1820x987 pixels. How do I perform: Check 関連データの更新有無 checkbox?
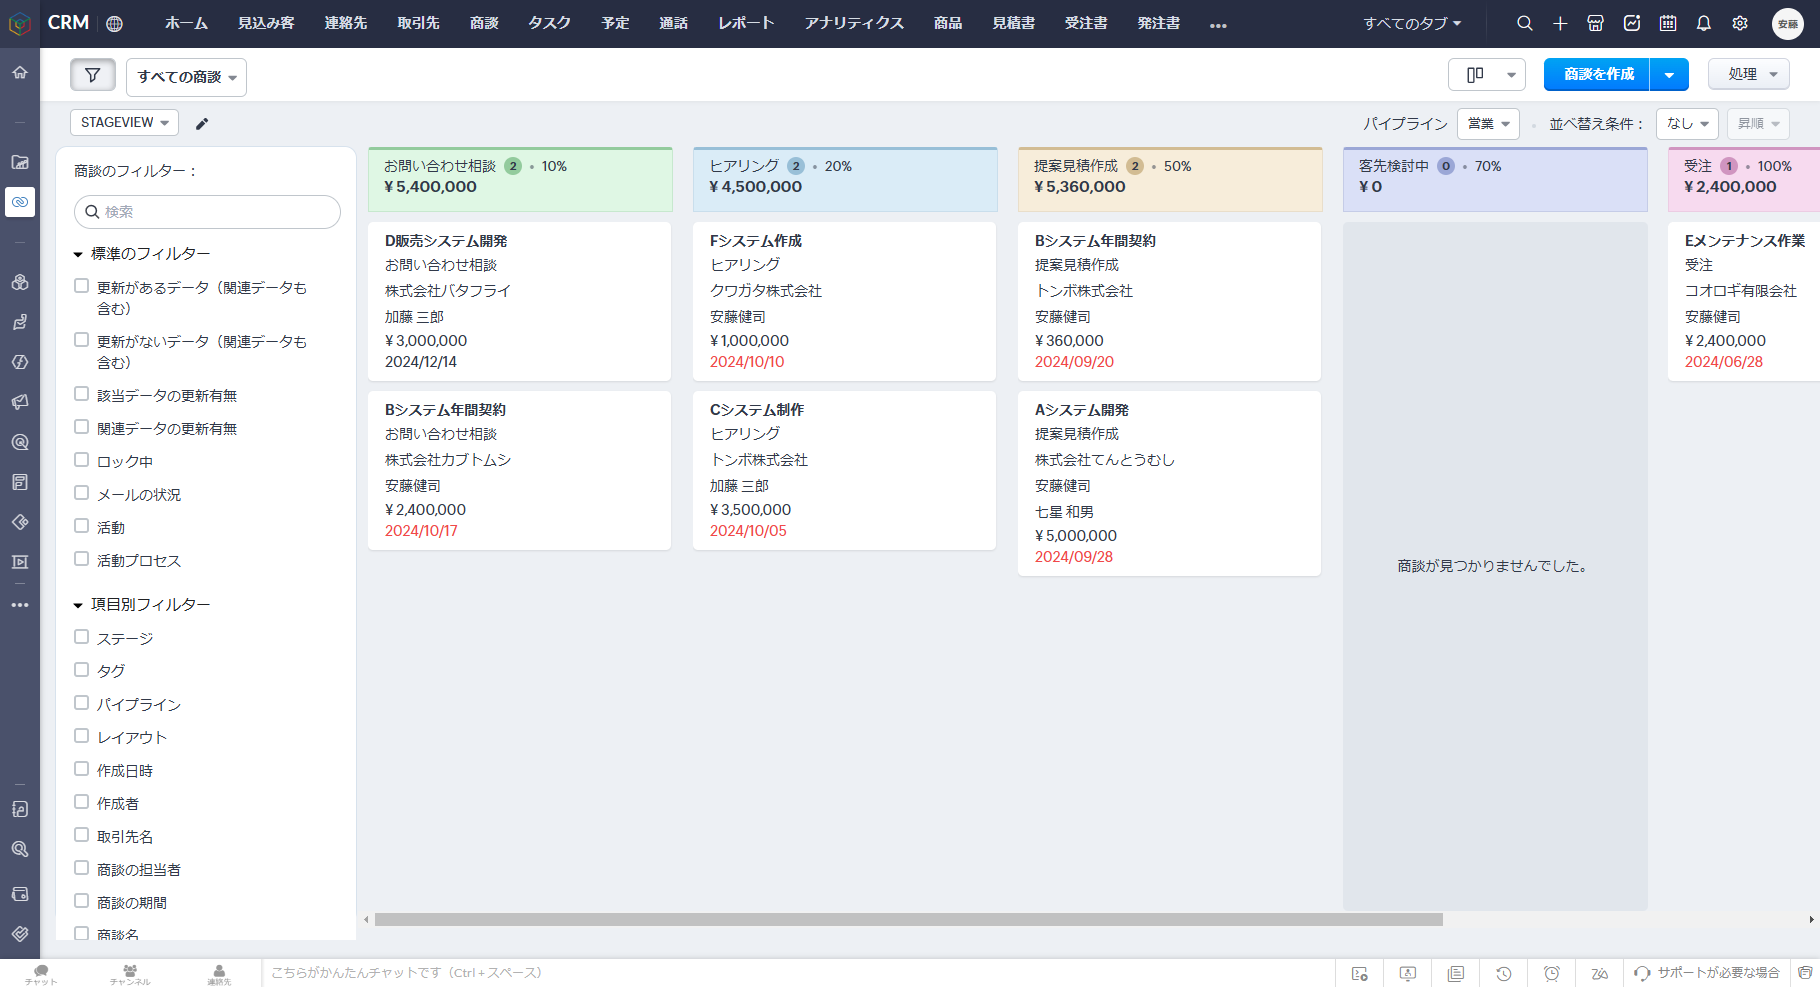pyautogui.click(x=82, y=427)
